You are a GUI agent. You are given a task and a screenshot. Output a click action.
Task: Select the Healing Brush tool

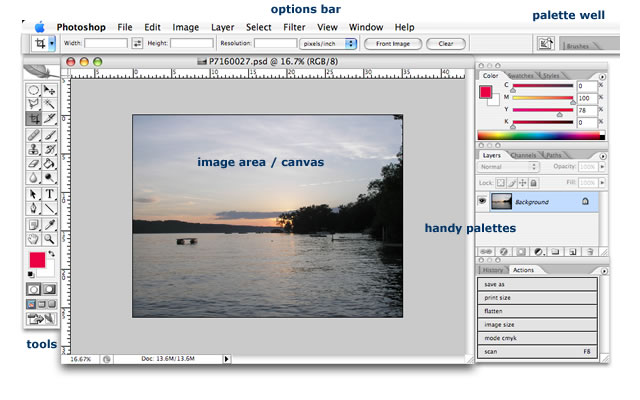tap(33, 135)
